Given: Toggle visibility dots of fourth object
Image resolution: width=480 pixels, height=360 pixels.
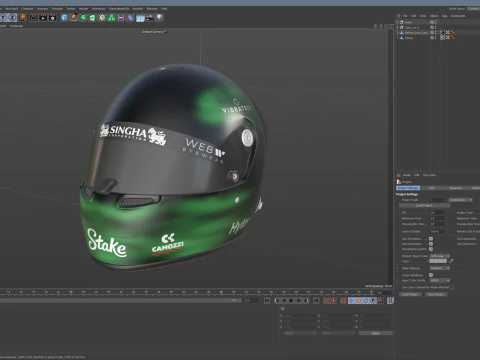Looking at the screenshot, I should point(435,38).
